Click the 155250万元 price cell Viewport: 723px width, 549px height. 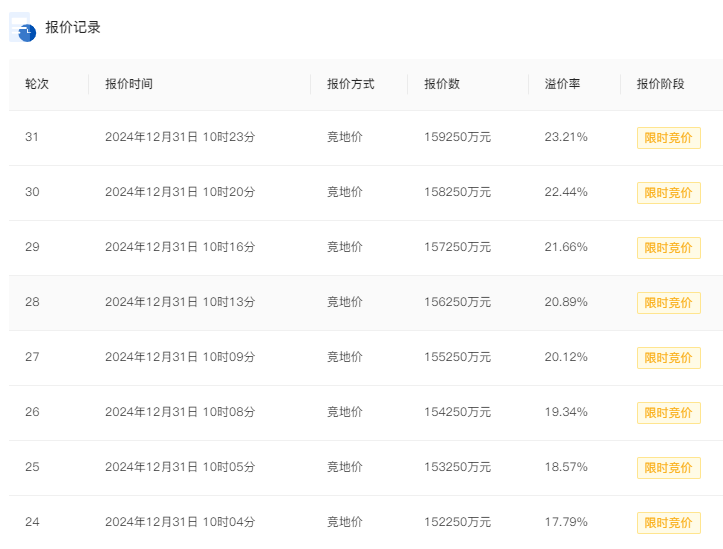click(457, 357)
